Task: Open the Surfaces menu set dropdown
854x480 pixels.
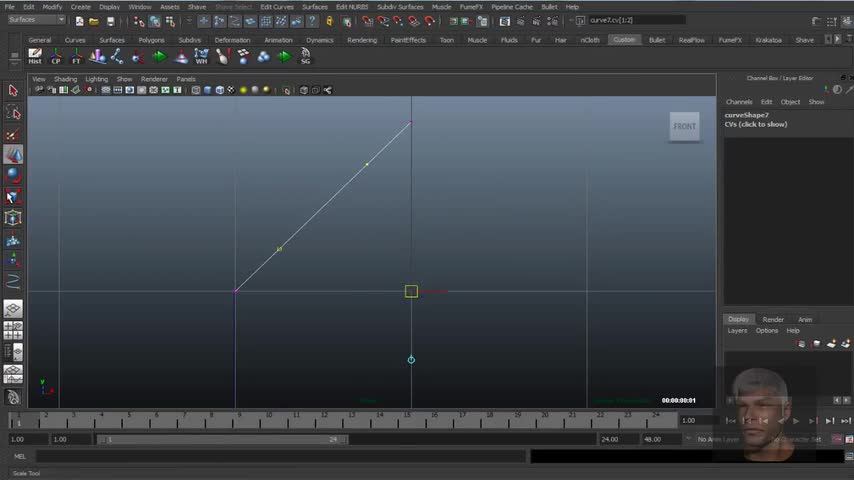Action: click(x=36, y=20)
